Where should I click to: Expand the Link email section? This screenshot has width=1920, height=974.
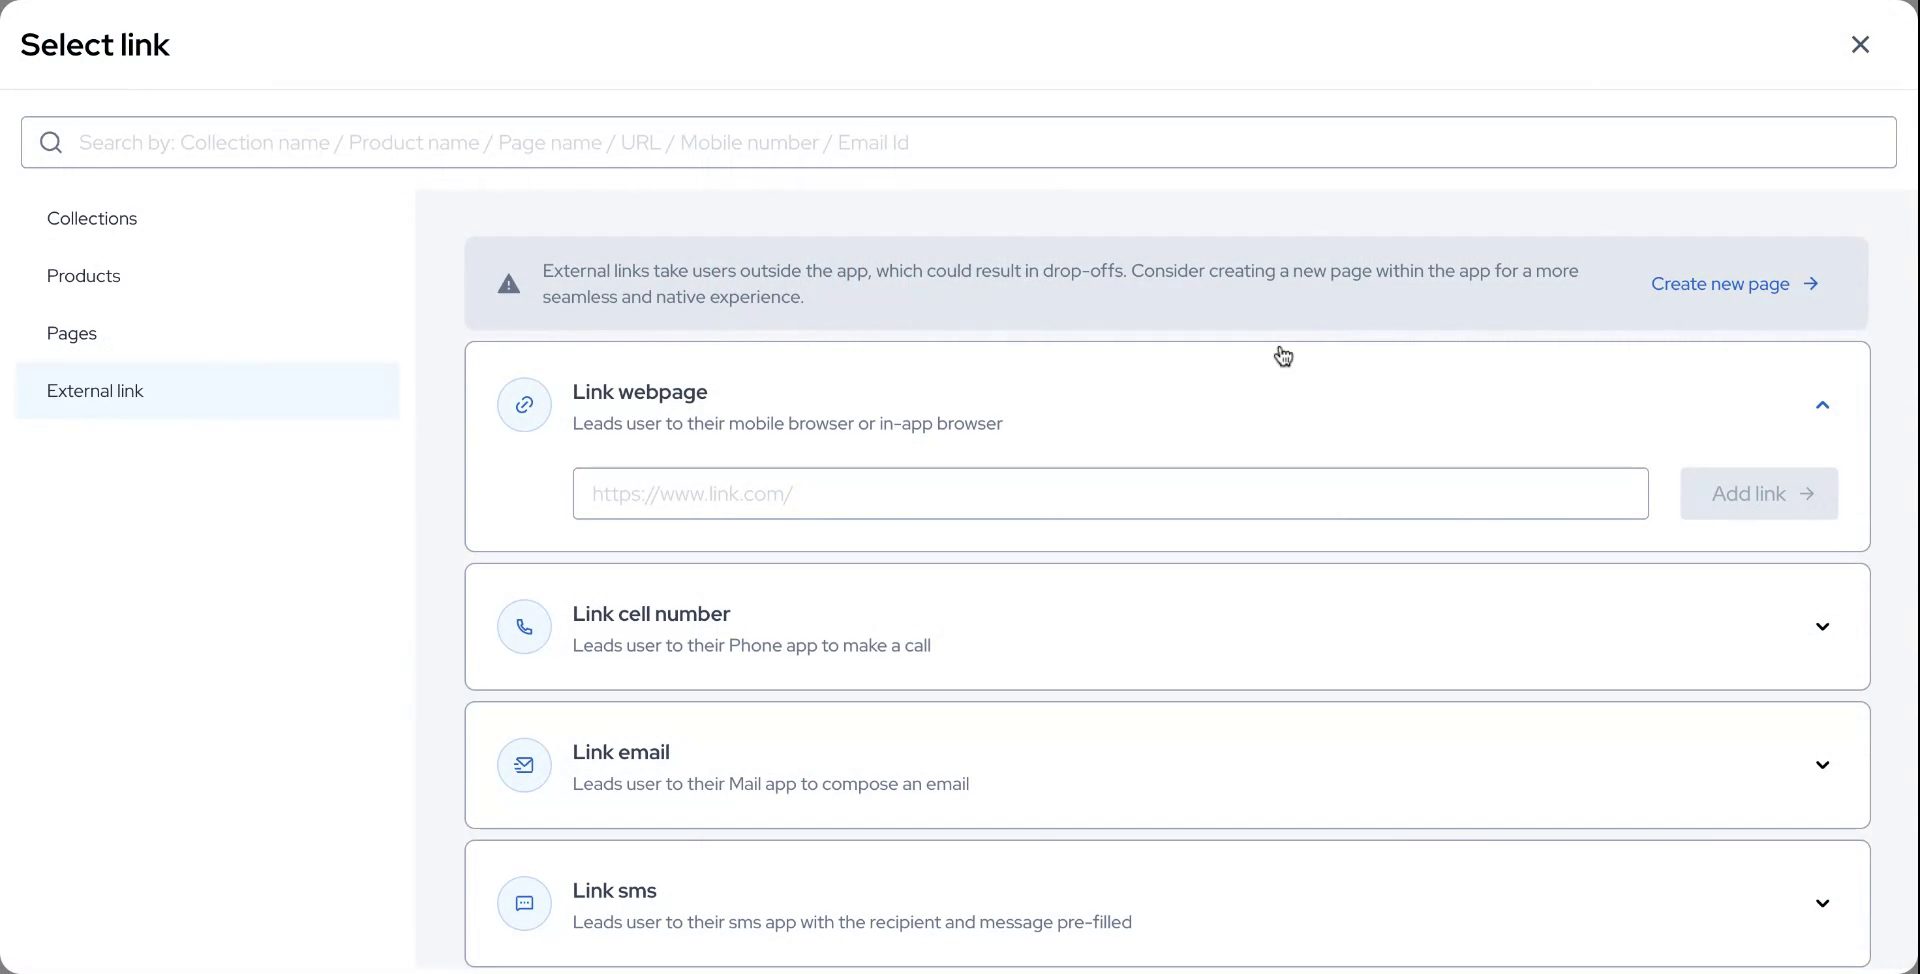click(x=1822, y=765)
